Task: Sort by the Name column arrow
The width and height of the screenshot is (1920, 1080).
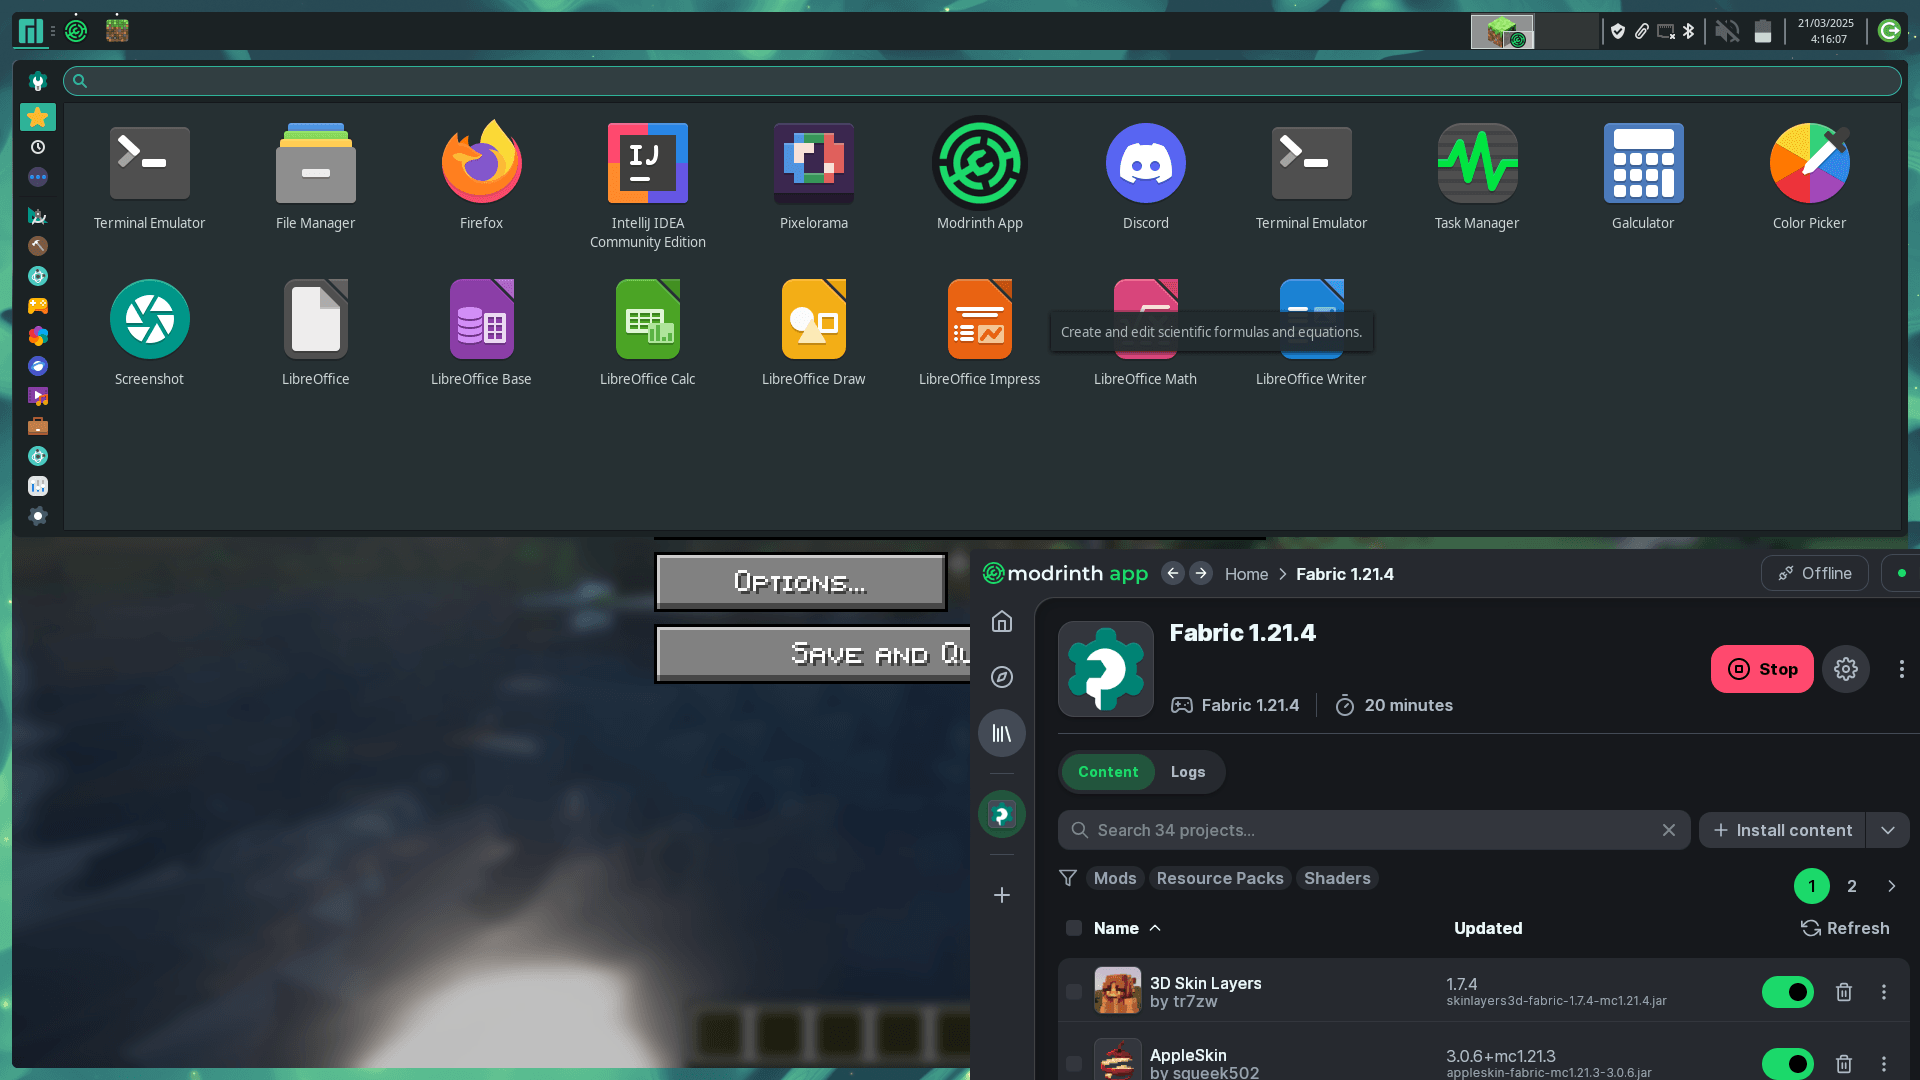Action: (x=1155, y=928)
